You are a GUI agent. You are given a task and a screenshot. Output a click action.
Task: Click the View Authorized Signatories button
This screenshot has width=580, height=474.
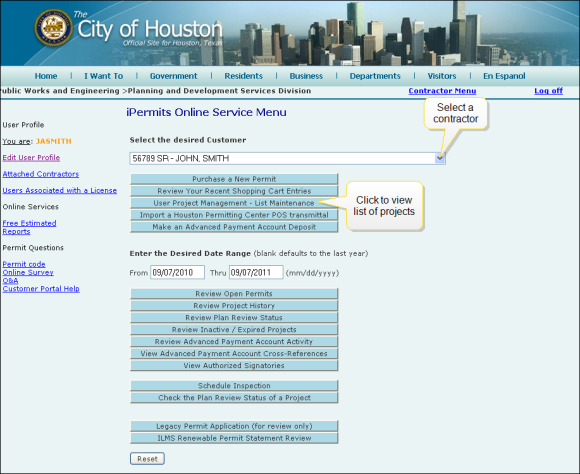pyautogui.click(x=234, y=366)
